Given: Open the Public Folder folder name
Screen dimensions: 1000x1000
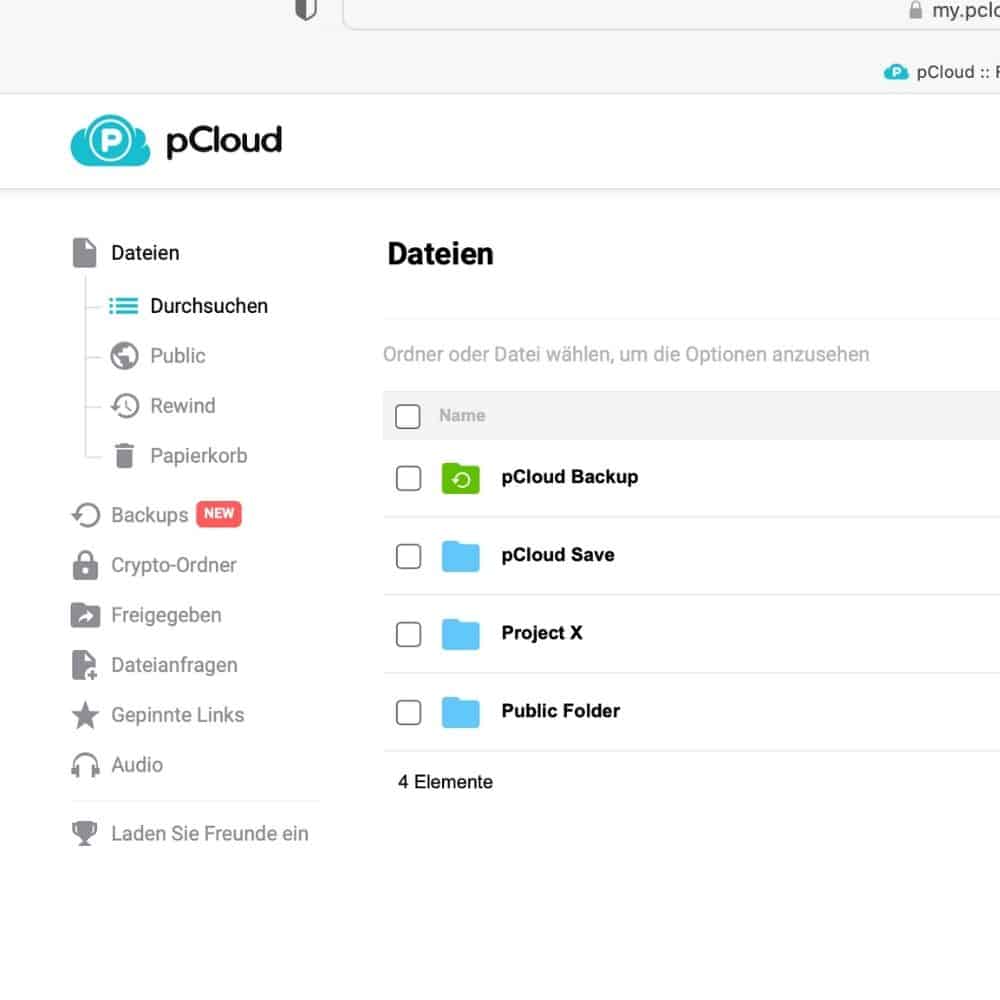Looking at the screenshot, I should (561, 711).
